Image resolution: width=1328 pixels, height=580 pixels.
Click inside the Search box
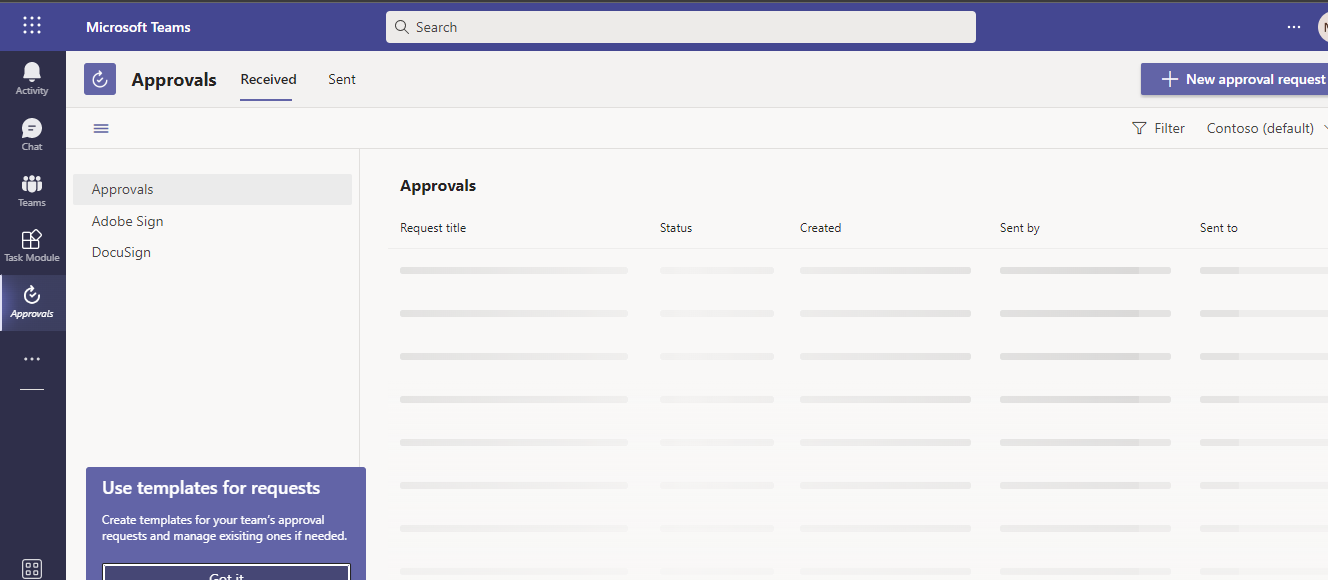[681, 27]
